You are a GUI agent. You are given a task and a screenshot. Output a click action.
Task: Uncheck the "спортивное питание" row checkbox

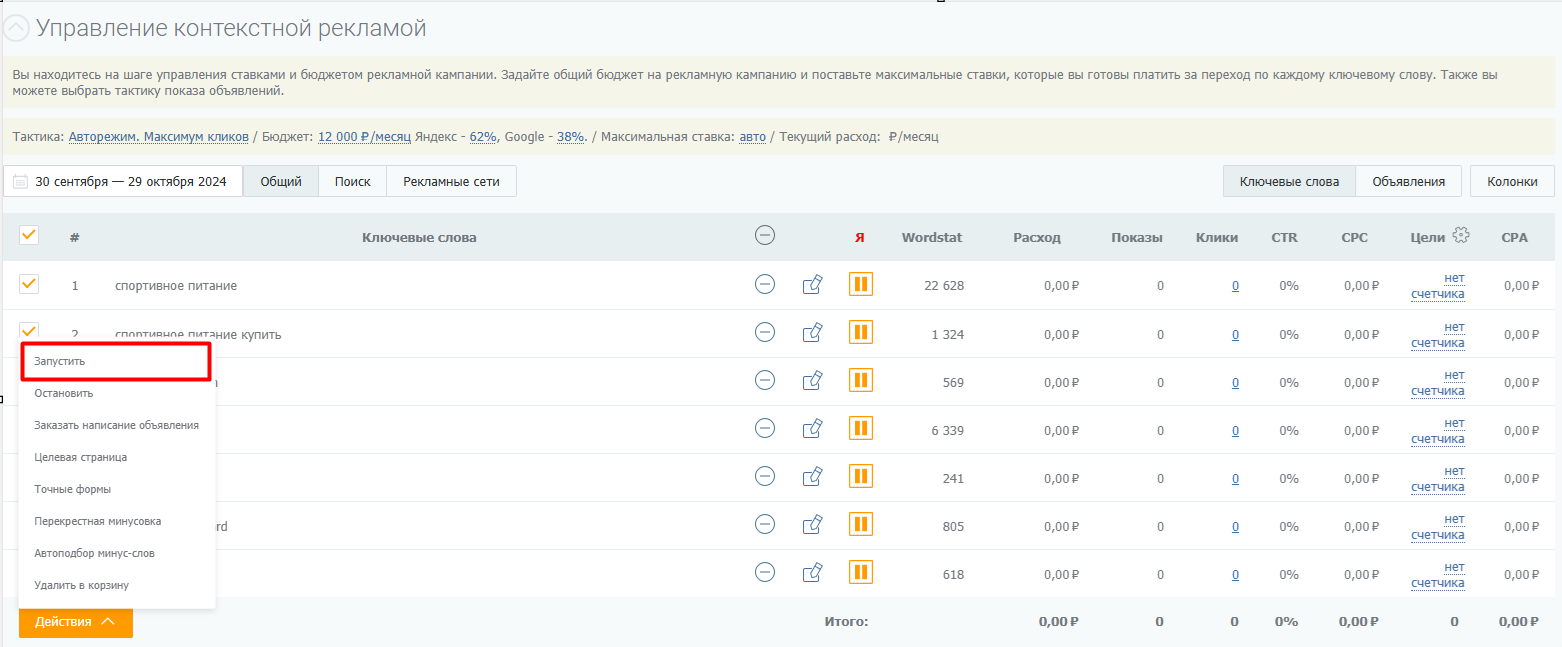point(29,284)
